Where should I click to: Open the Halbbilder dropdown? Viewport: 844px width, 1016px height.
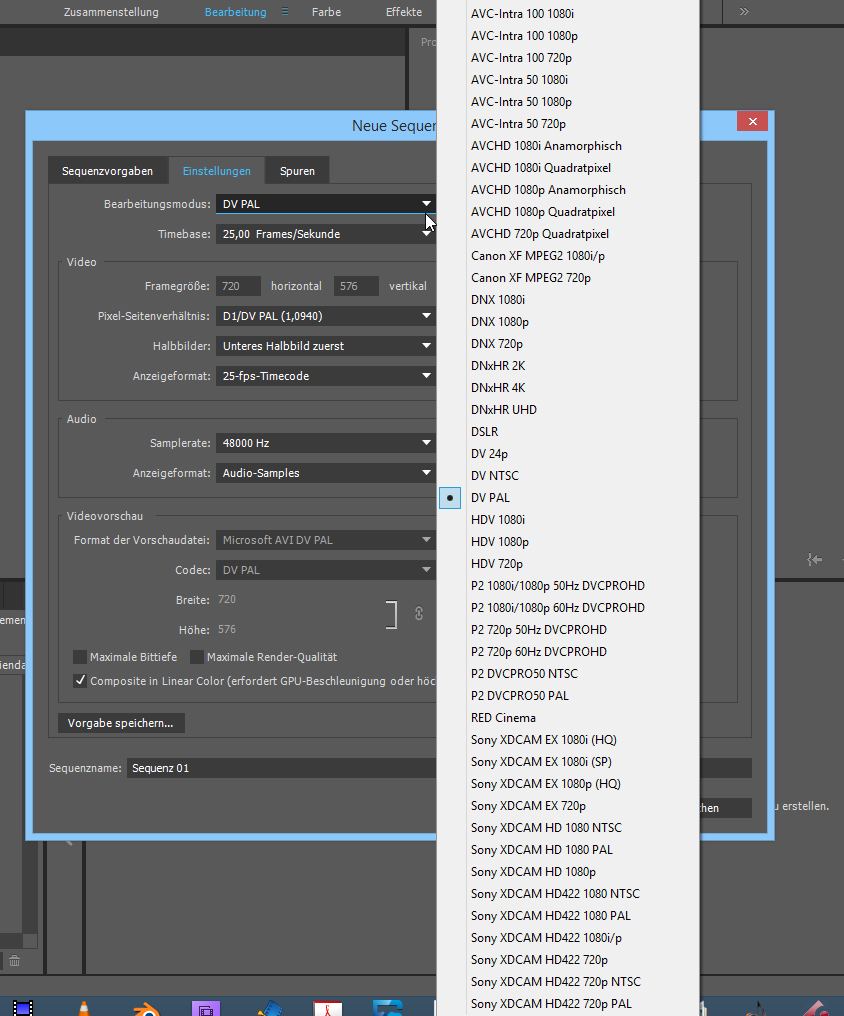click(325, 346)
